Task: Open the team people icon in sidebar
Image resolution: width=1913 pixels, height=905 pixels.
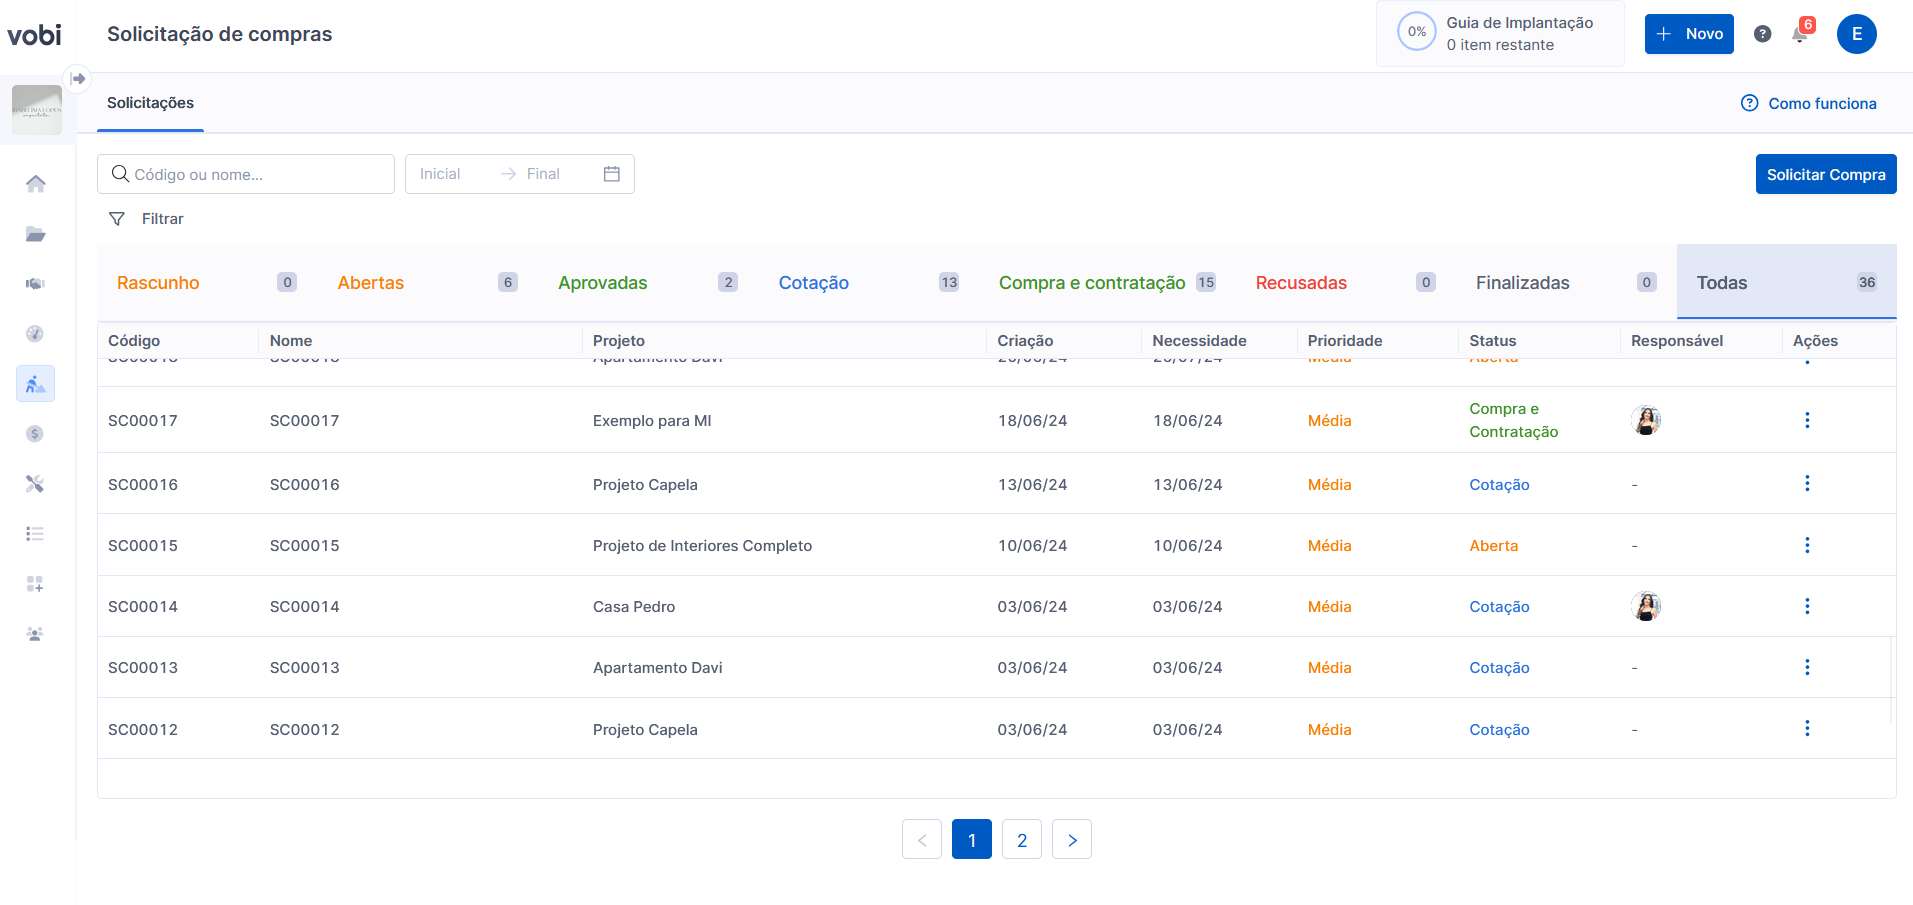Action: pos(36,634)
